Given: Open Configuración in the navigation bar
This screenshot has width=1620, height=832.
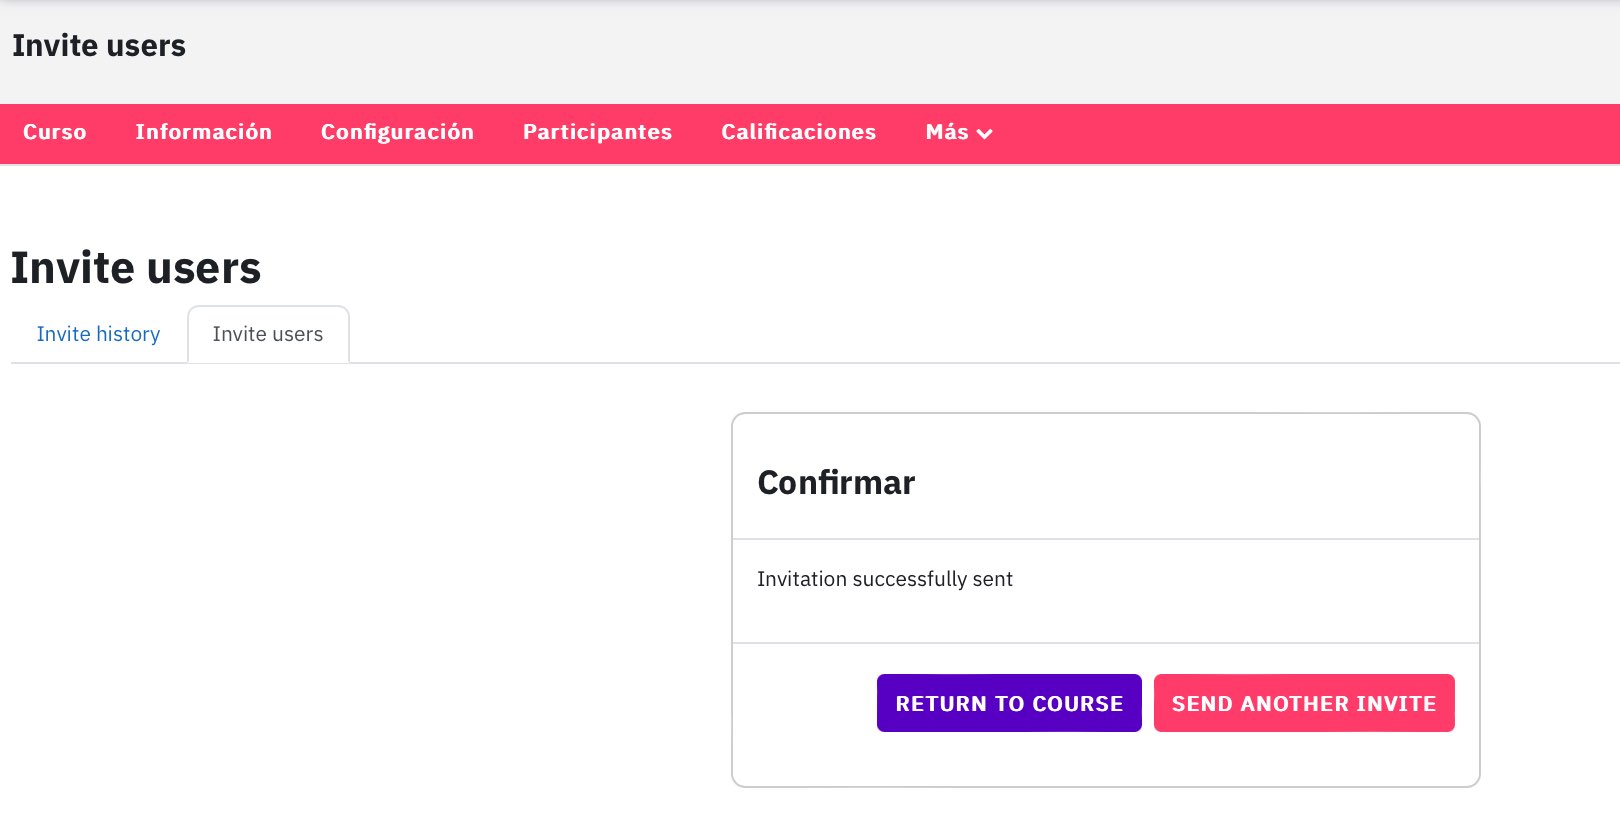Looking at the screenshot, I should (397, 132).
